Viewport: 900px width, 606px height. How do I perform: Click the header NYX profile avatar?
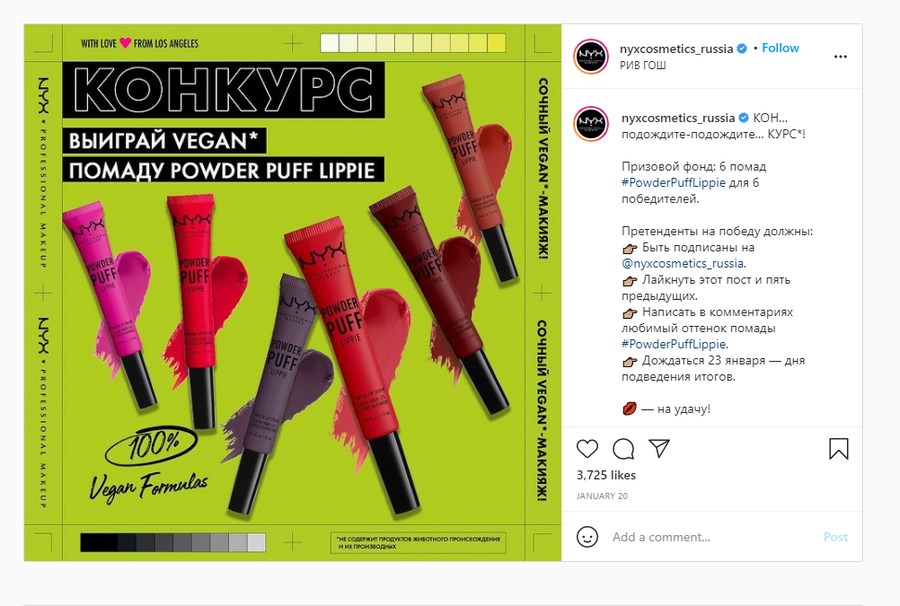coord(591,56)
